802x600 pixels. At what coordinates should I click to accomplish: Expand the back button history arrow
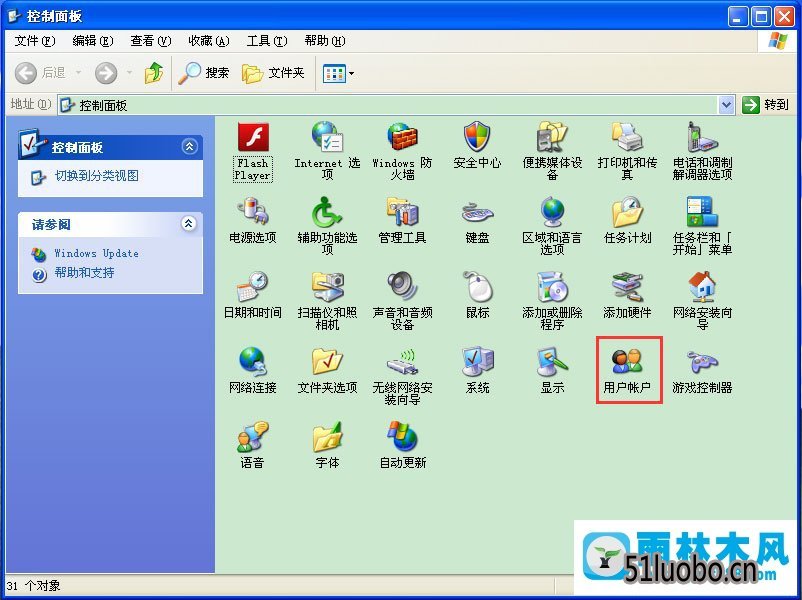tap(78, 73)
